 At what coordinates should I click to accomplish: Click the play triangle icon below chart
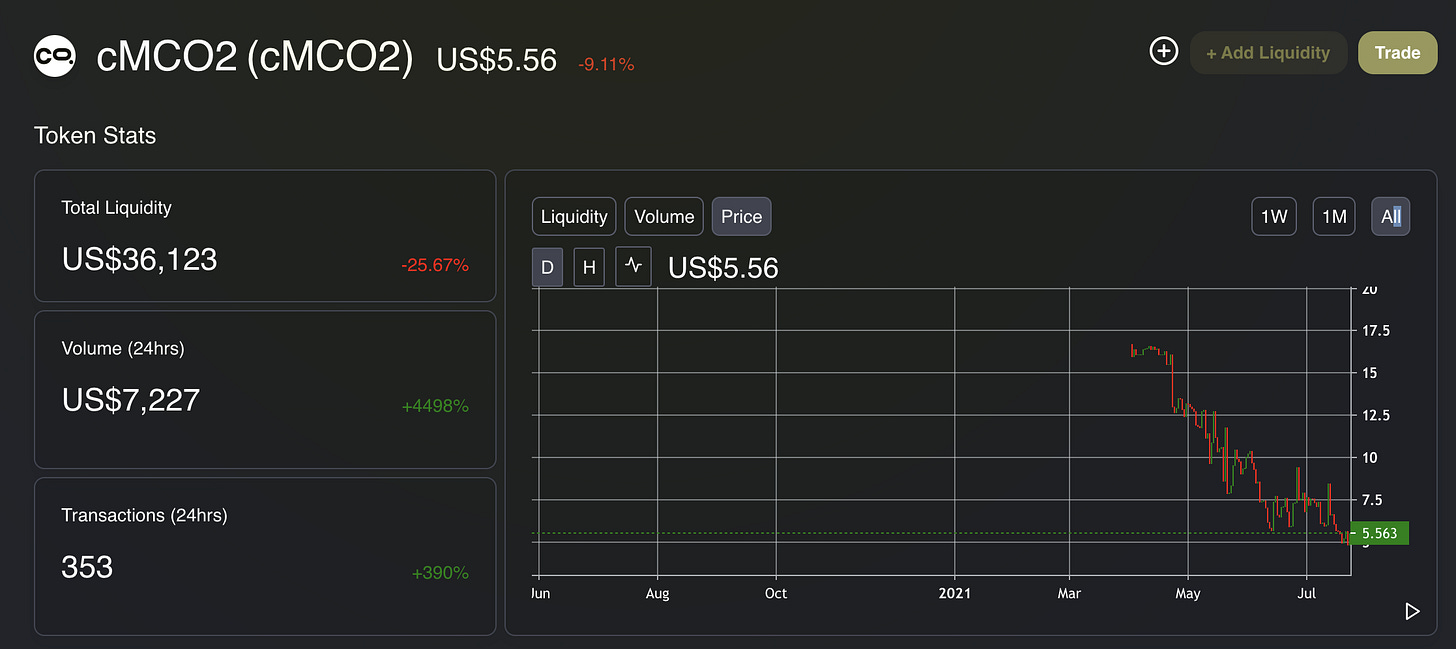1412,611
